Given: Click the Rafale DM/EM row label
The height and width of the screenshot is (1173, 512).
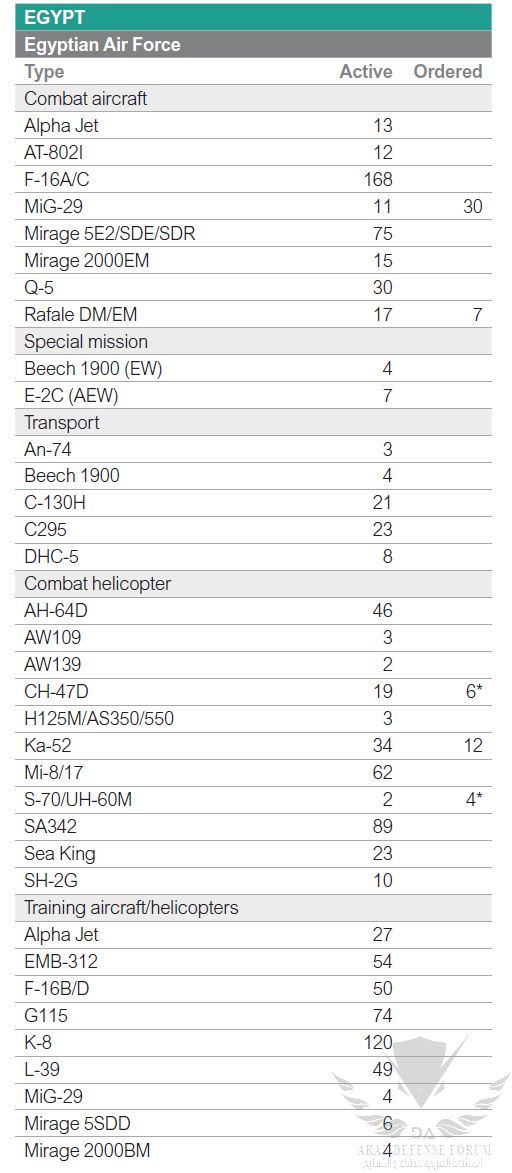Looking at the screenshot, I should 81,315.
